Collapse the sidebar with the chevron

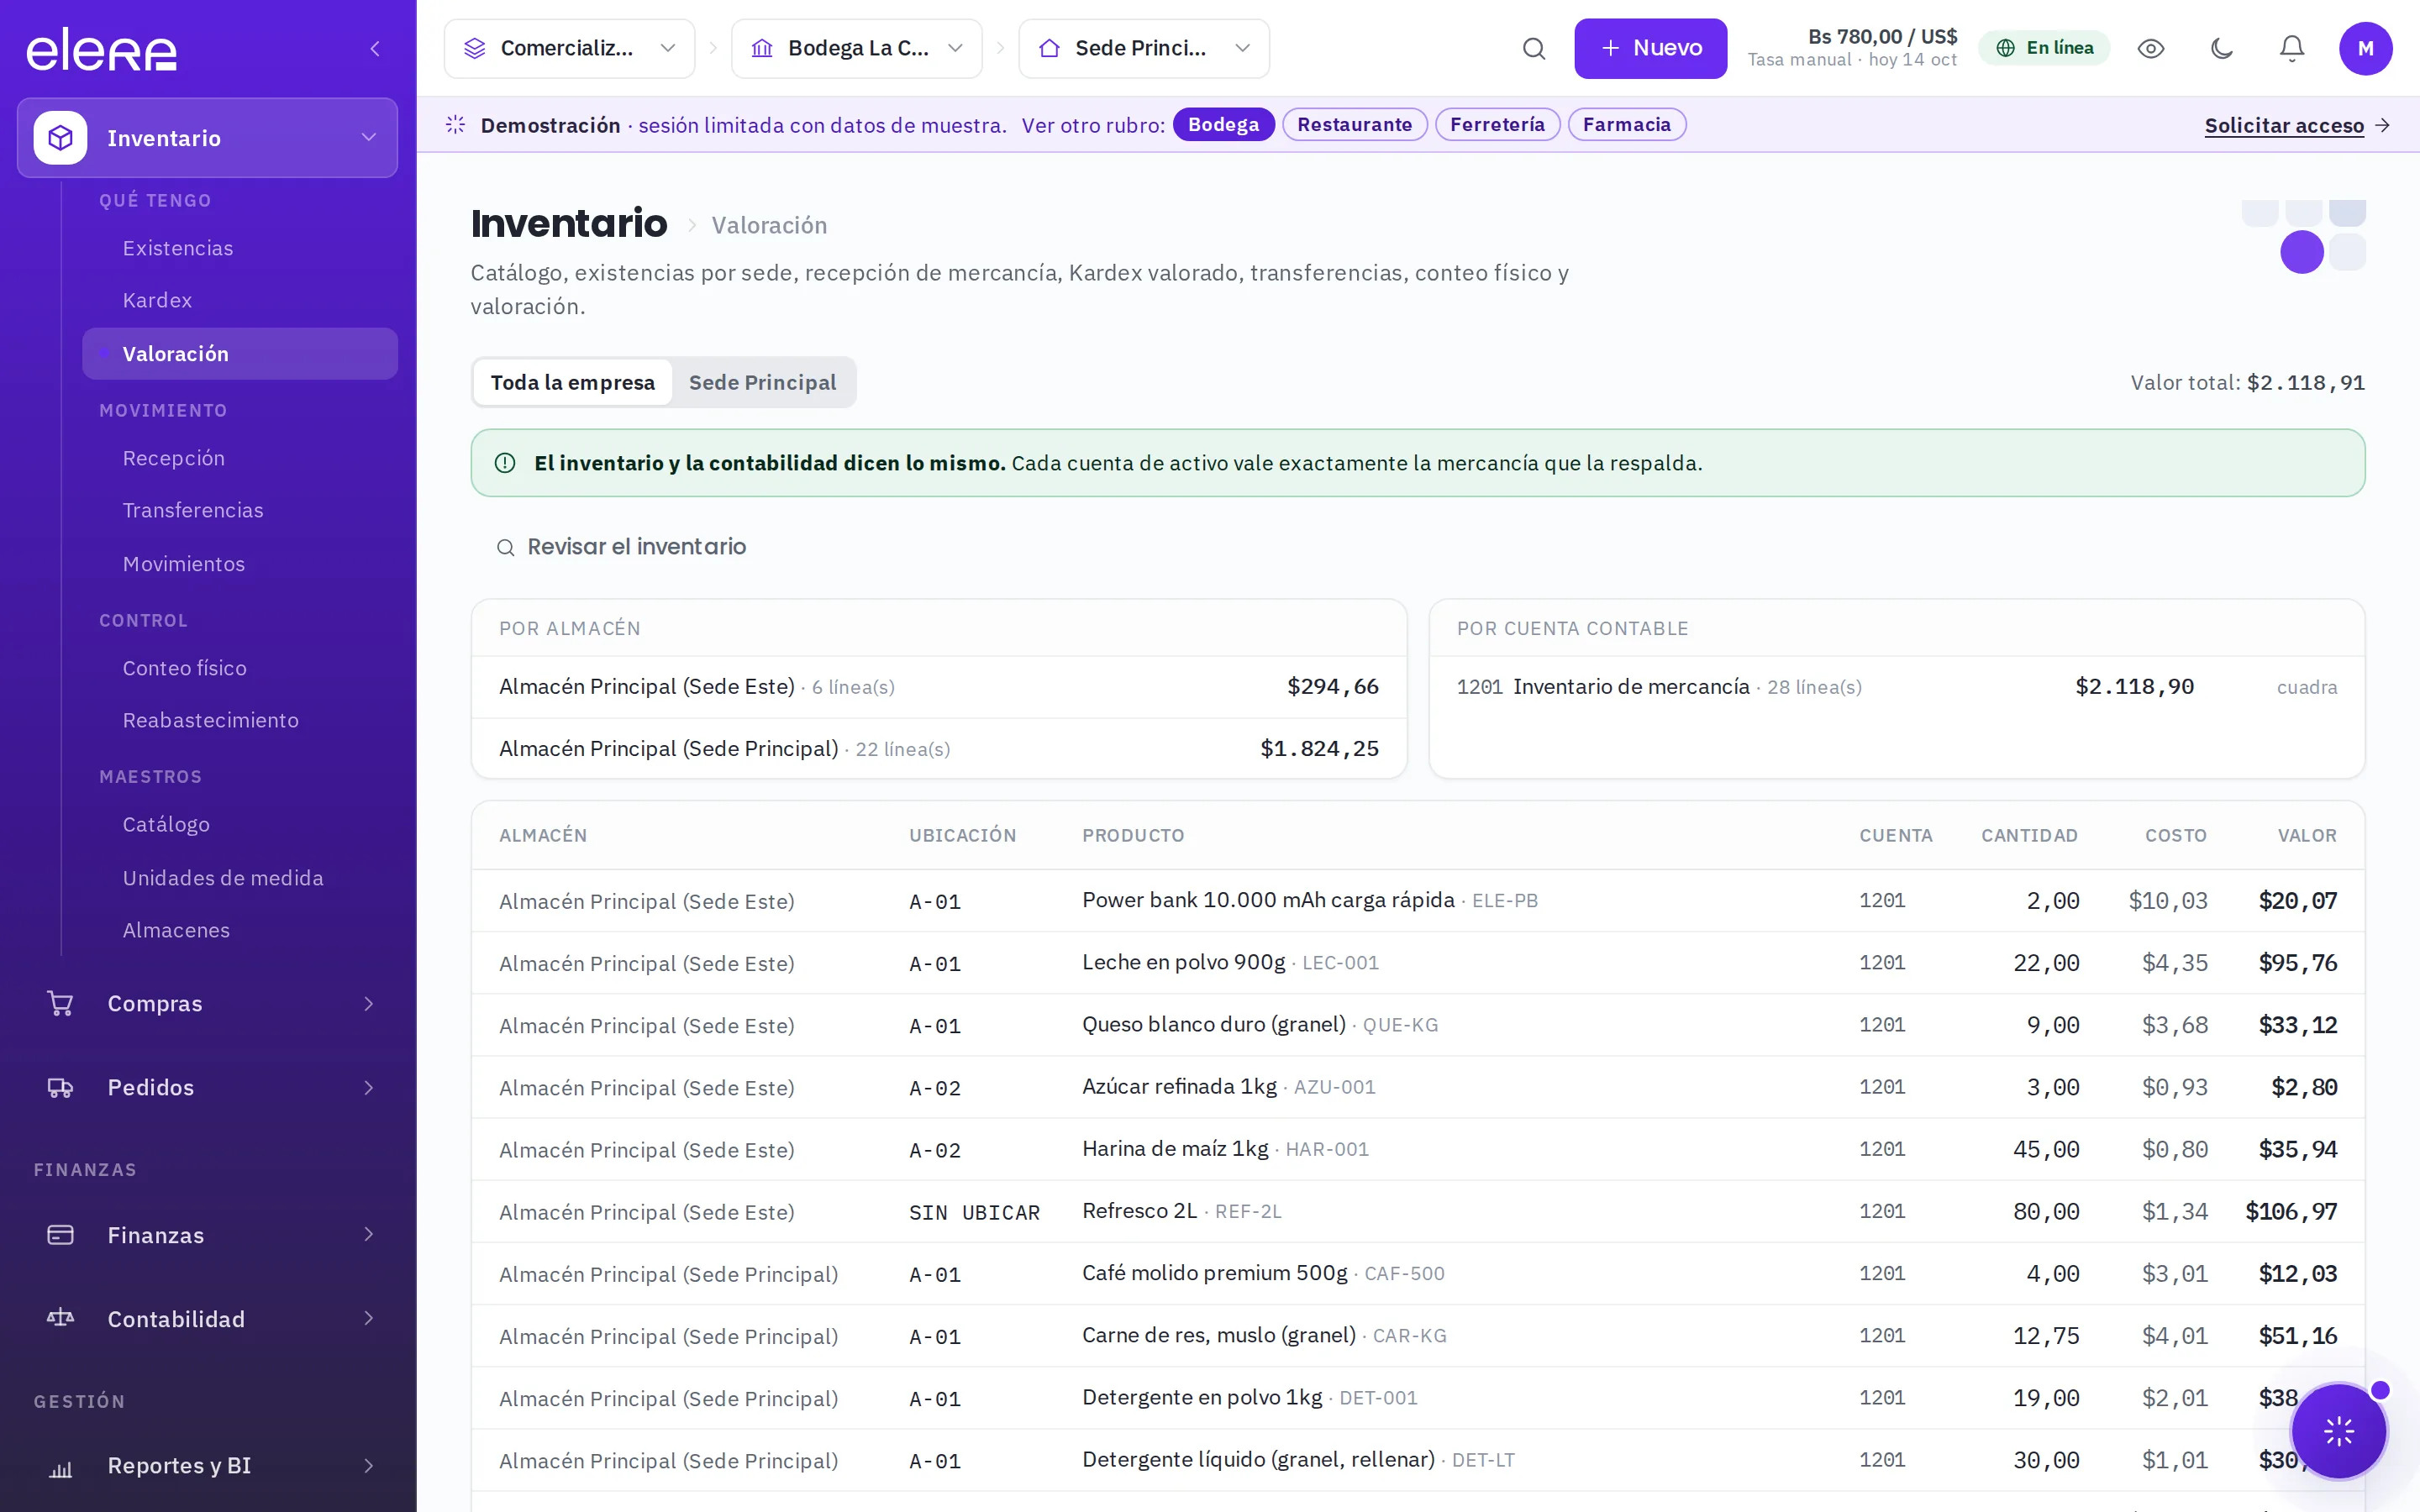click(375, 48)
